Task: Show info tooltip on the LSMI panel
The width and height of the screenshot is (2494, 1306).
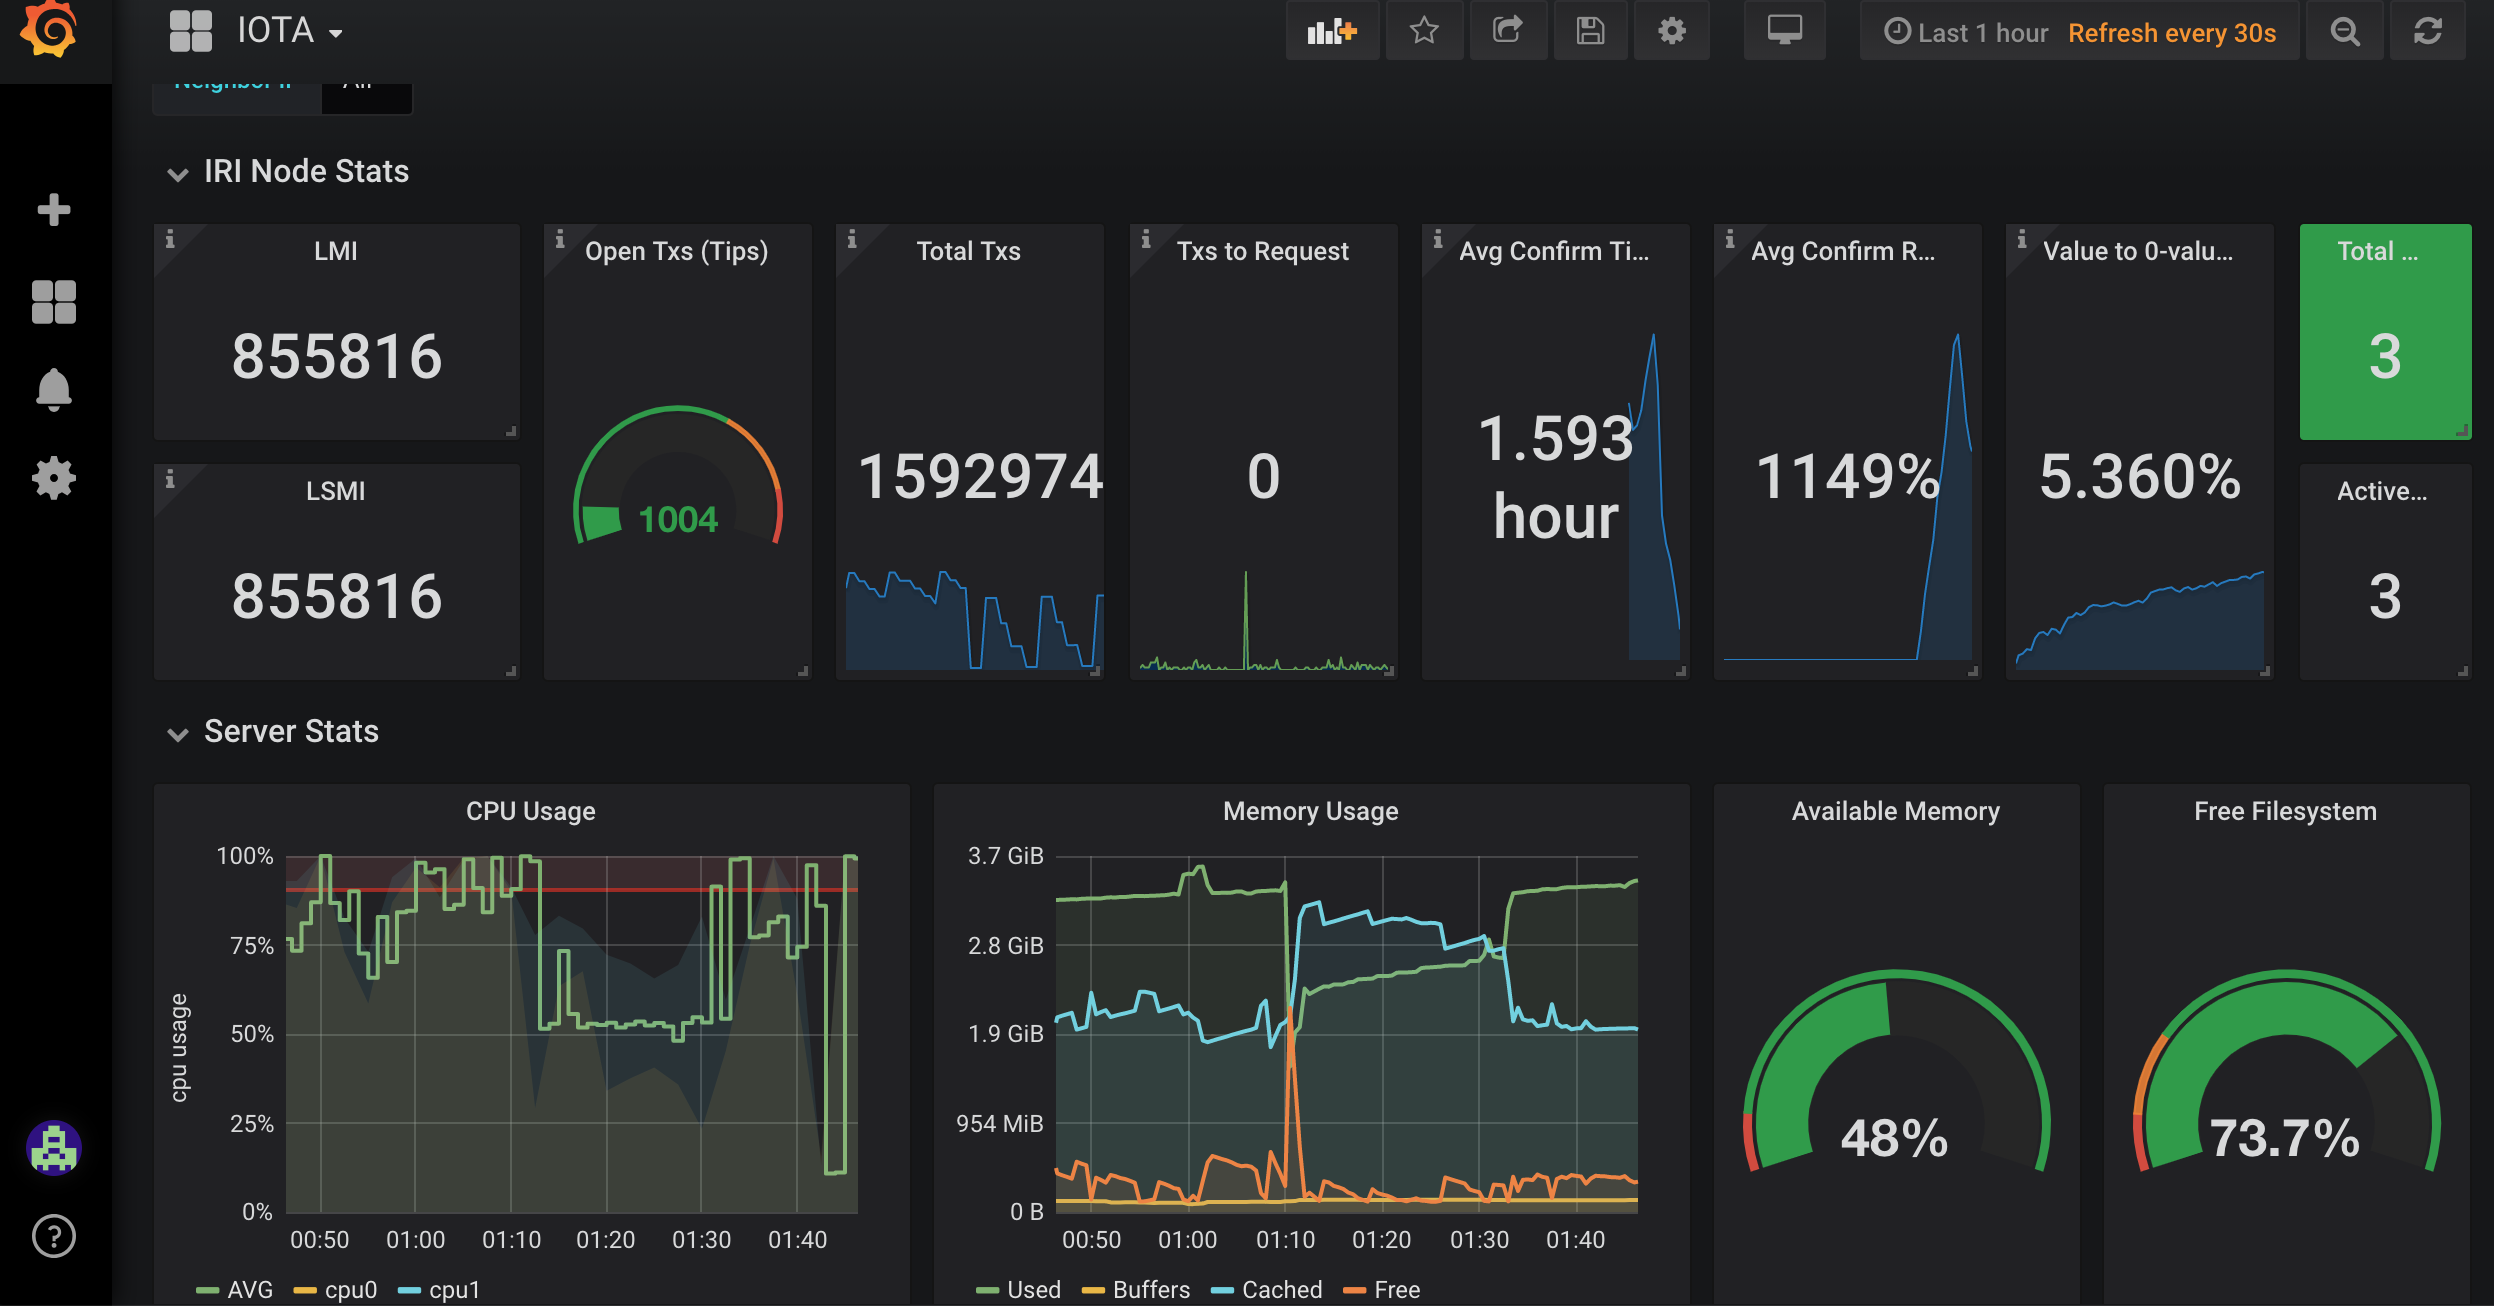Action: [170, 479]
